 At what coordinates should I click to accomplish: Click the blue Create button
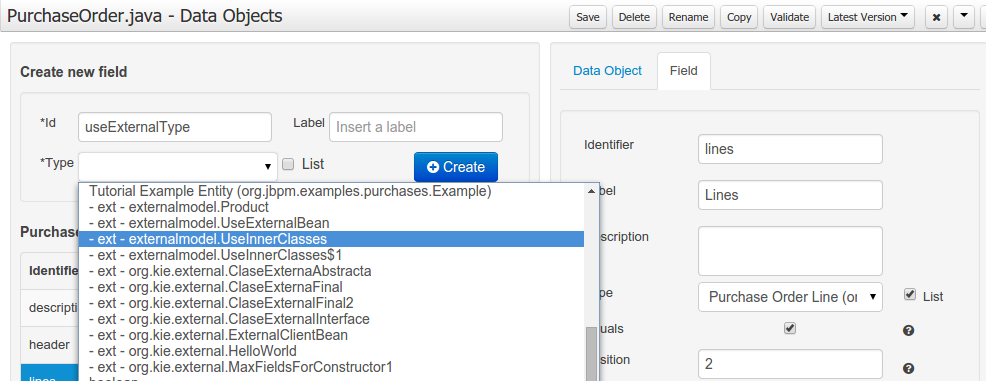click(456, 167)
